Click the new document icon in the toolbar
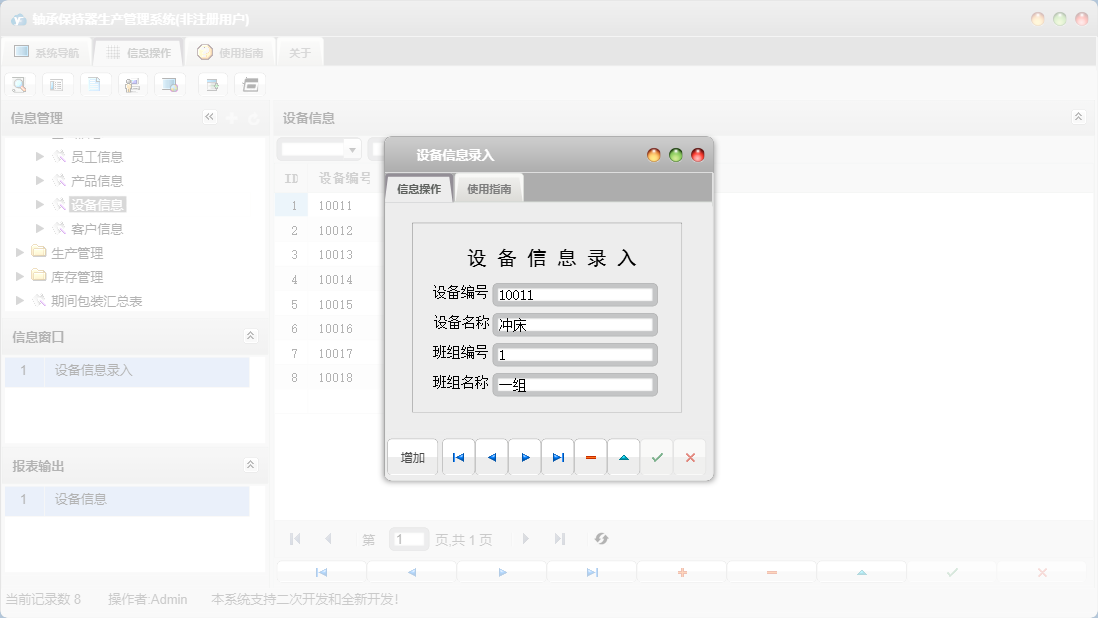 (95, 84)
